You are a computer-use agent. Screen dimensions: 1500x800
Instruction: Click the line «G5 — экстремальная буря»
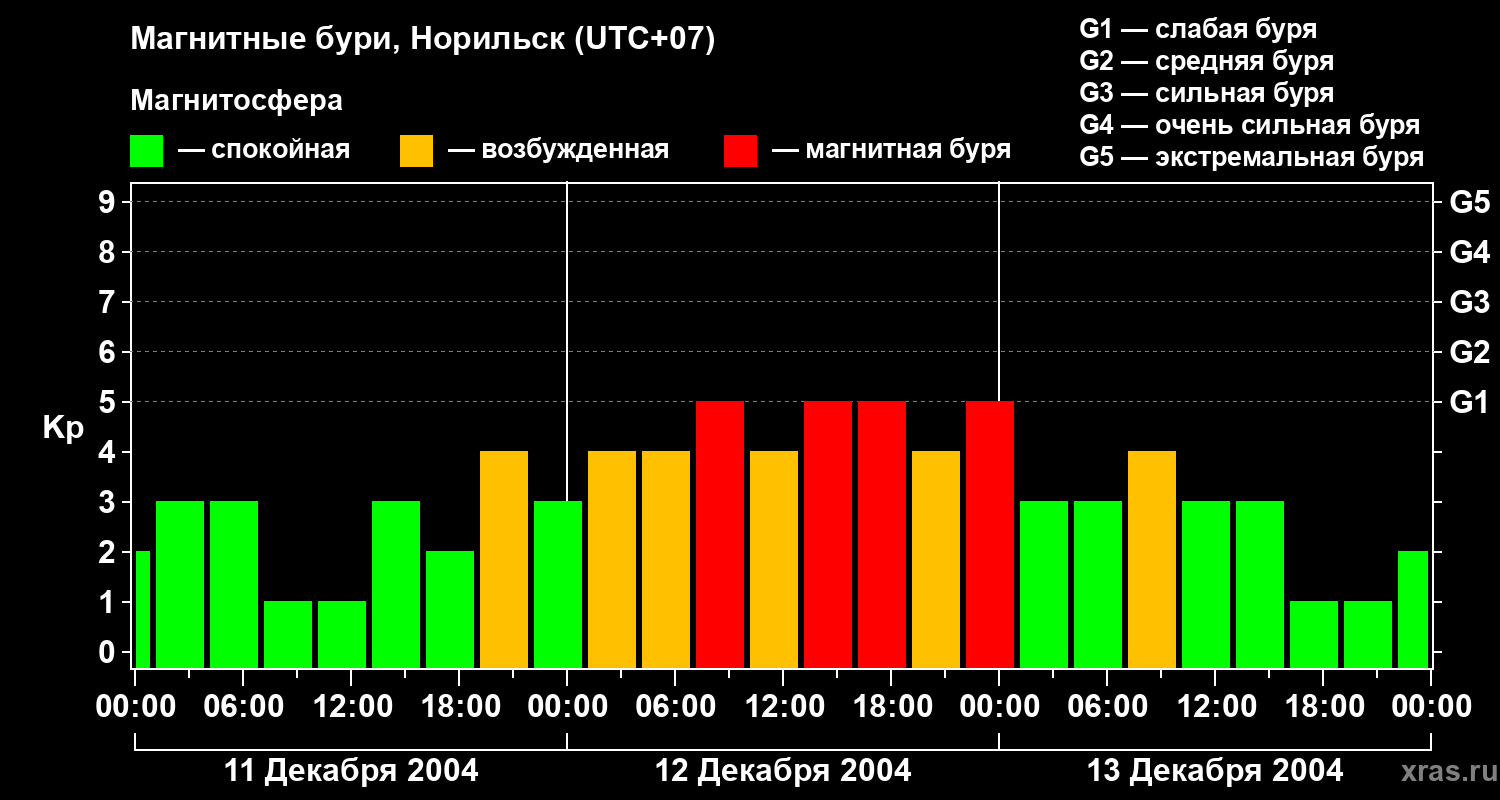(x=1251, y=157)
